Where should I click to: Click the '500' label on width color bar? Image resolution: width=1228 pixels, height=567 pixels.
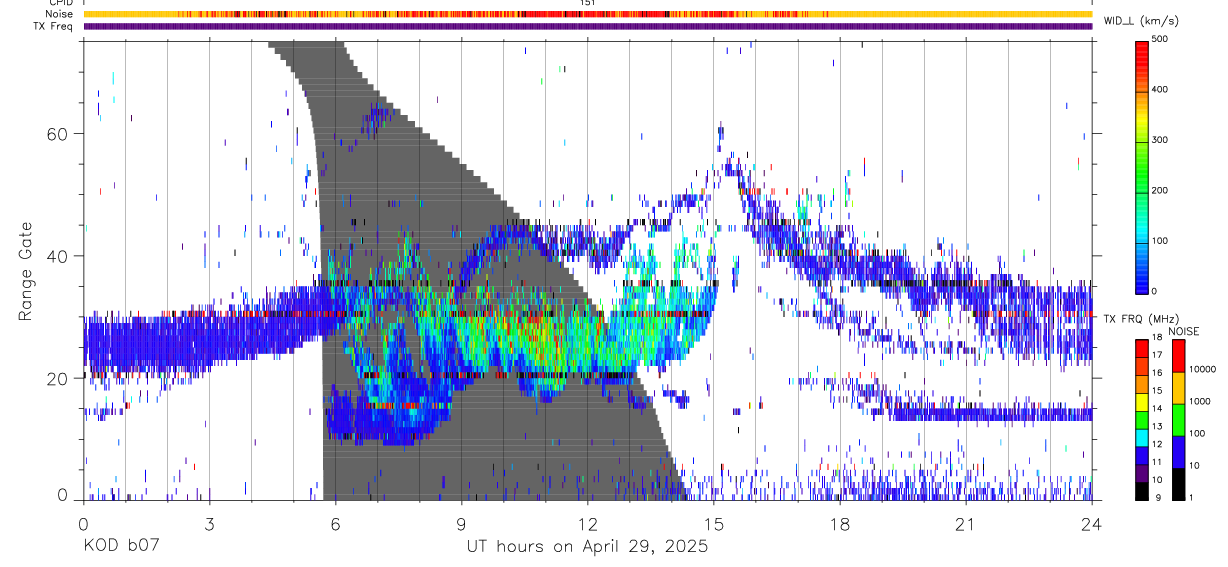tap(1160, 40)
